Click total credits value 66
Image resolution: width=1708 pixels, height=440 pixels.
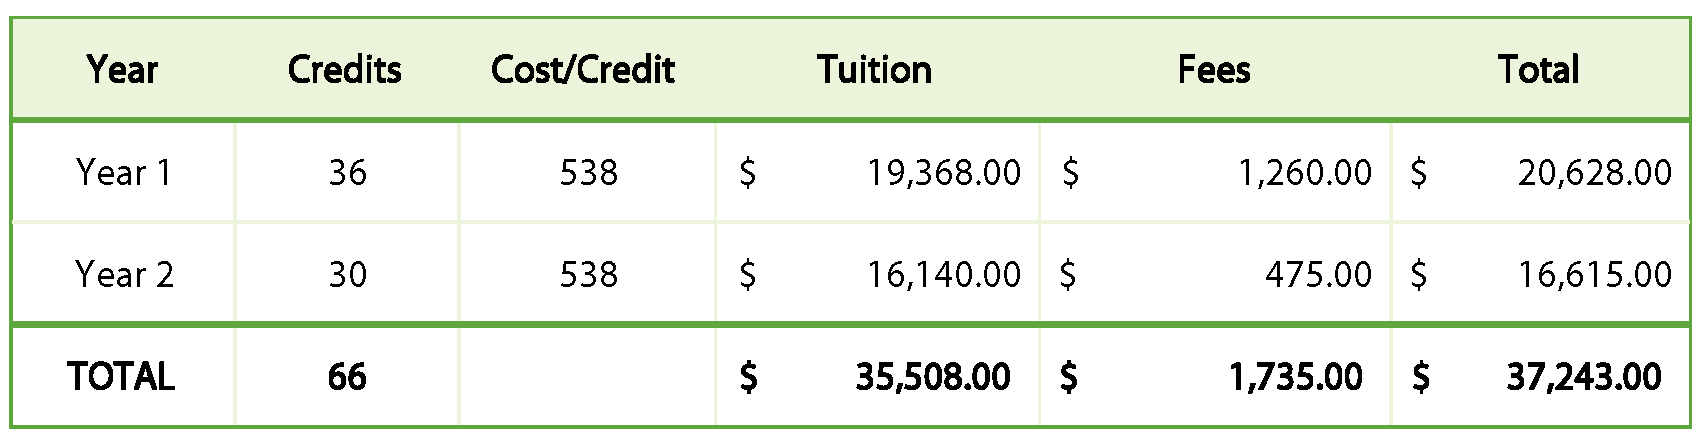347,377
